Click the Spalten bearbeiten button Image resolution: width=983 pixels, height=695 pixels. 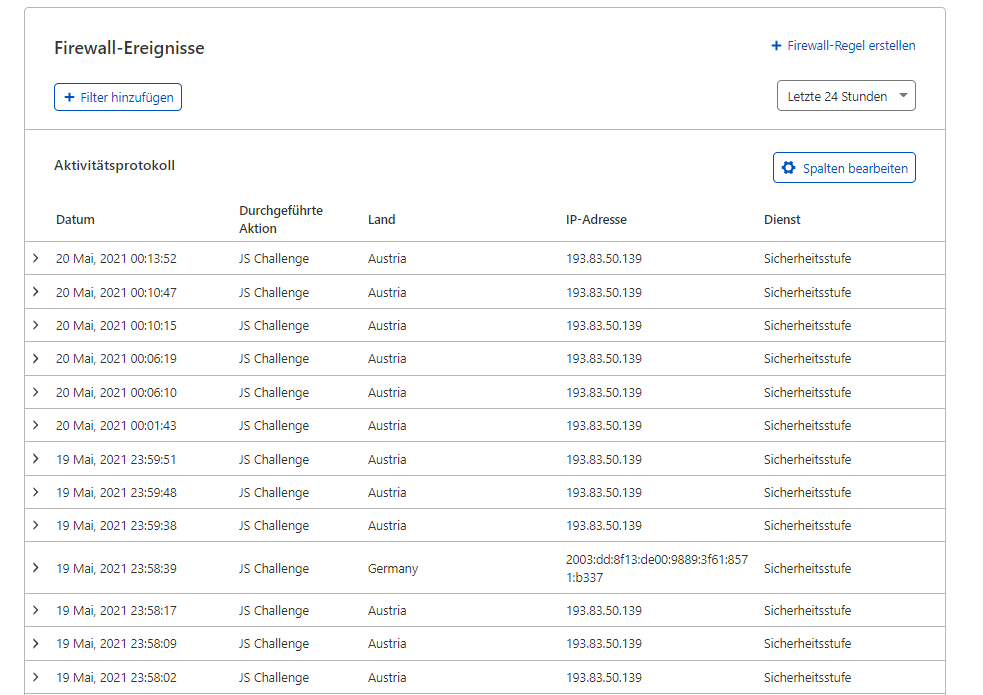coord(844,168)
